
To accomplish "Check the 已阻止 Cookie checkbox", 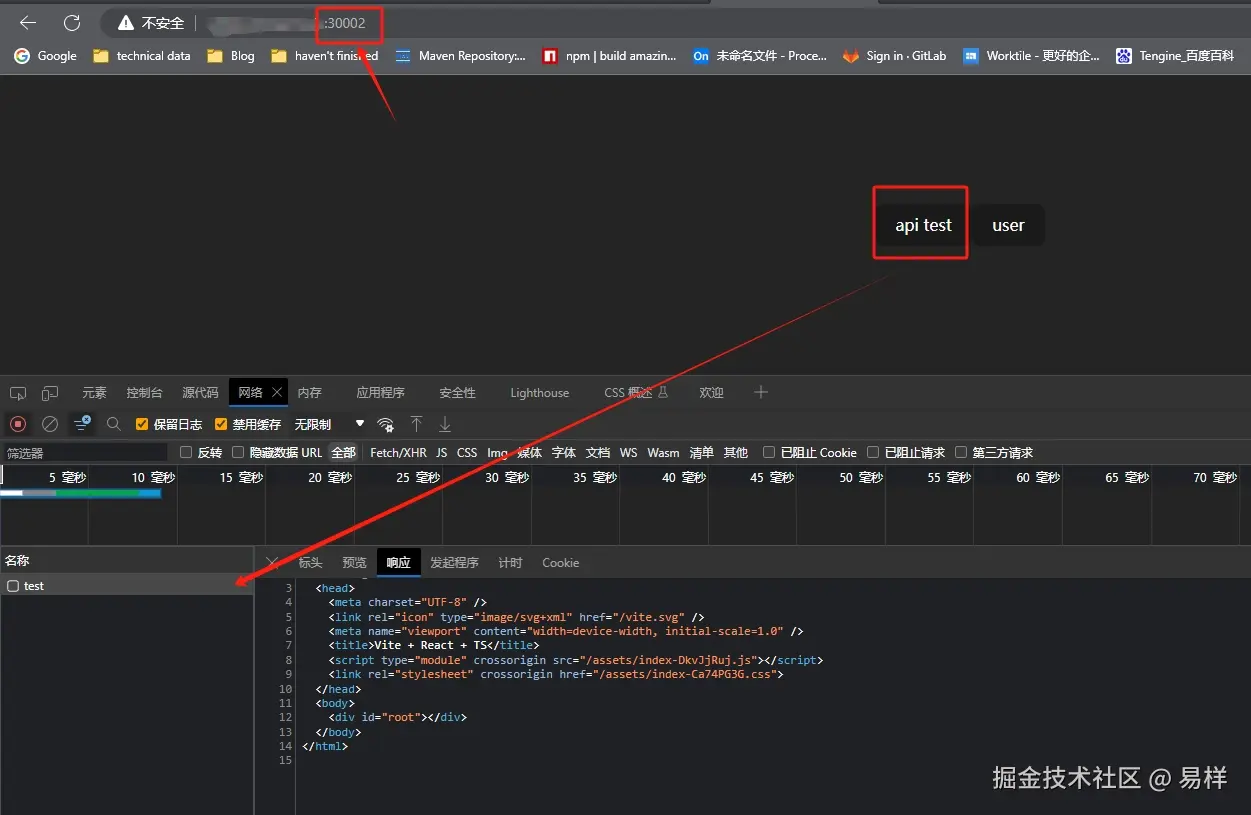I will pyautogui.click(x=769, y=453).
